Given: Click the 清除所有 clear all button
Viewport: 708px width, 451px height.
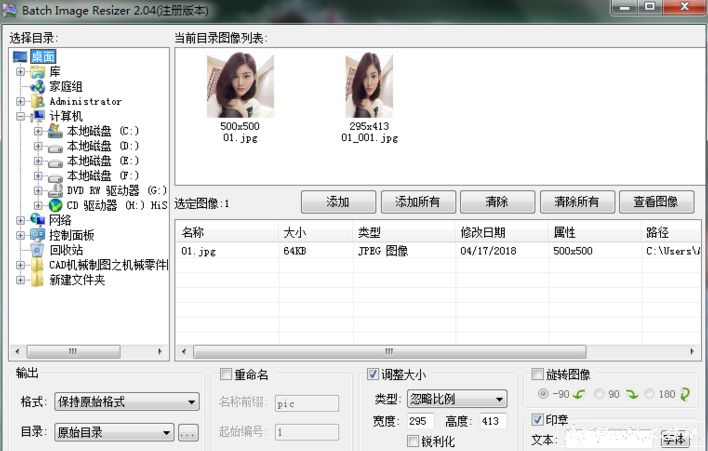Looking at the screenshot, I should coord(577,202).
